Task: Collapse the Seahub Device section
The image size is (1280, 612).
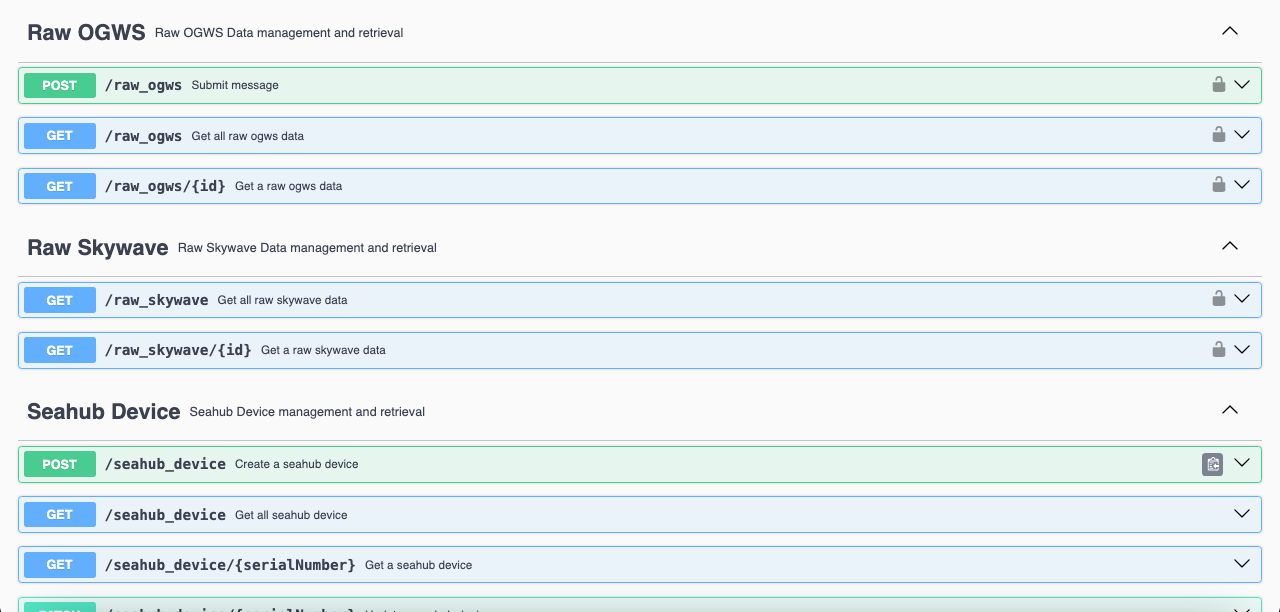Action: [1230, 410]
